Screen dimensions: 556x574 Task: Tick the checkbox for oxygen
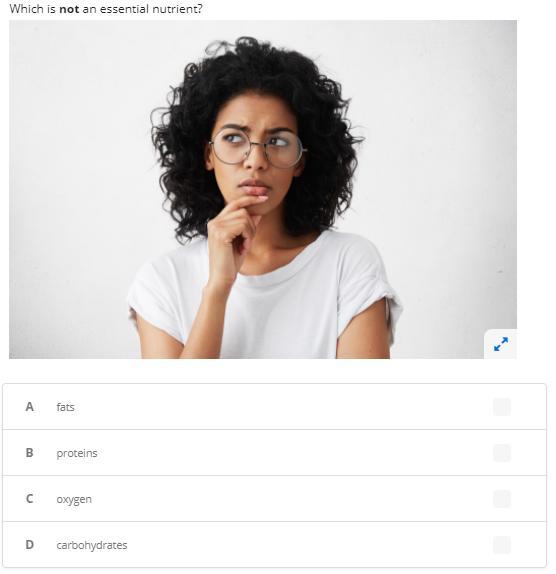click(x=501, y=499)
